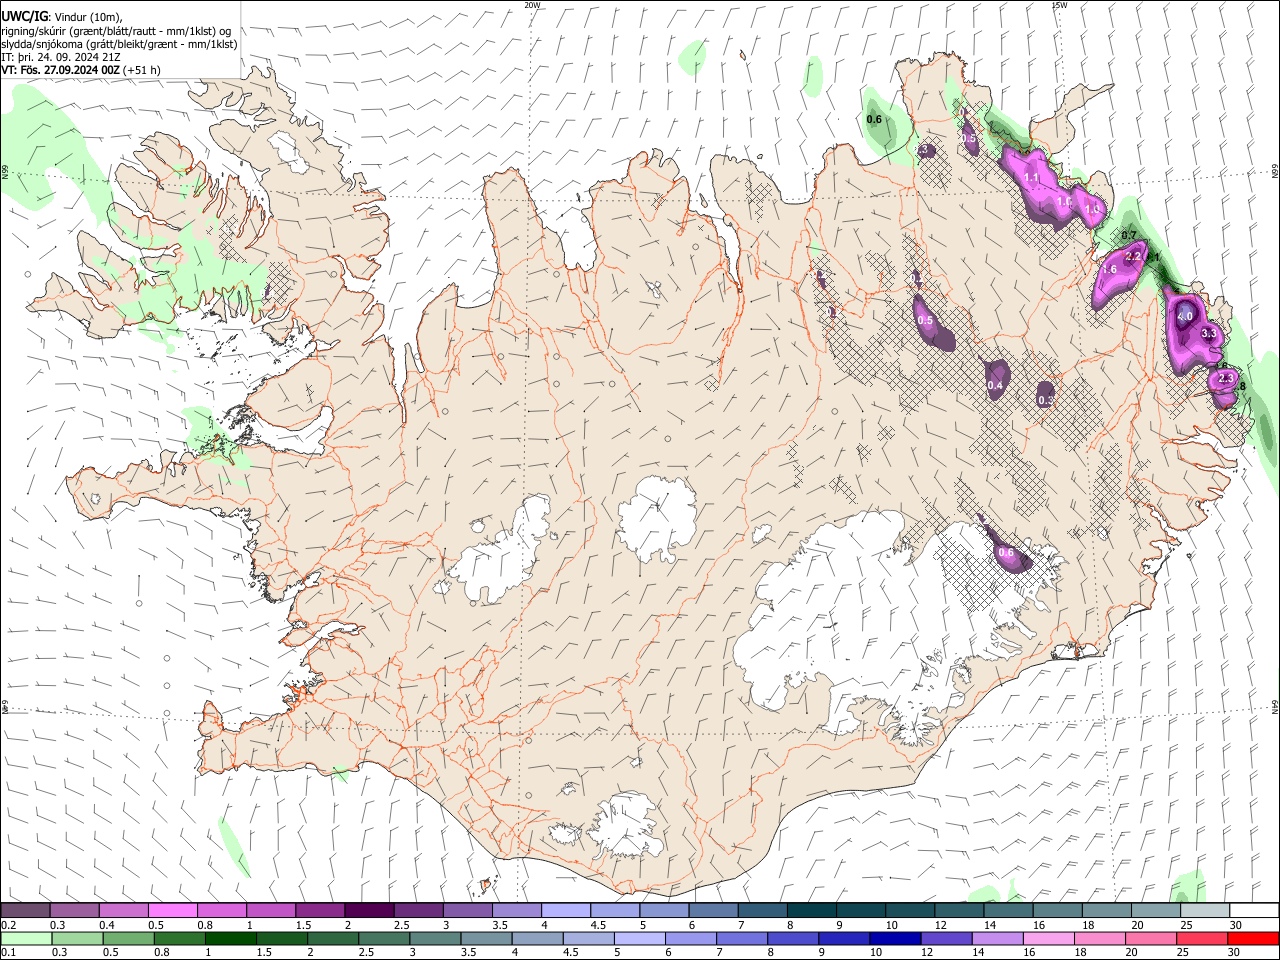The width and height of the screenshot is (1280, 960).
Task: Click the 1.1 snowfall value in the northeast
Action: pos(1033,178)
